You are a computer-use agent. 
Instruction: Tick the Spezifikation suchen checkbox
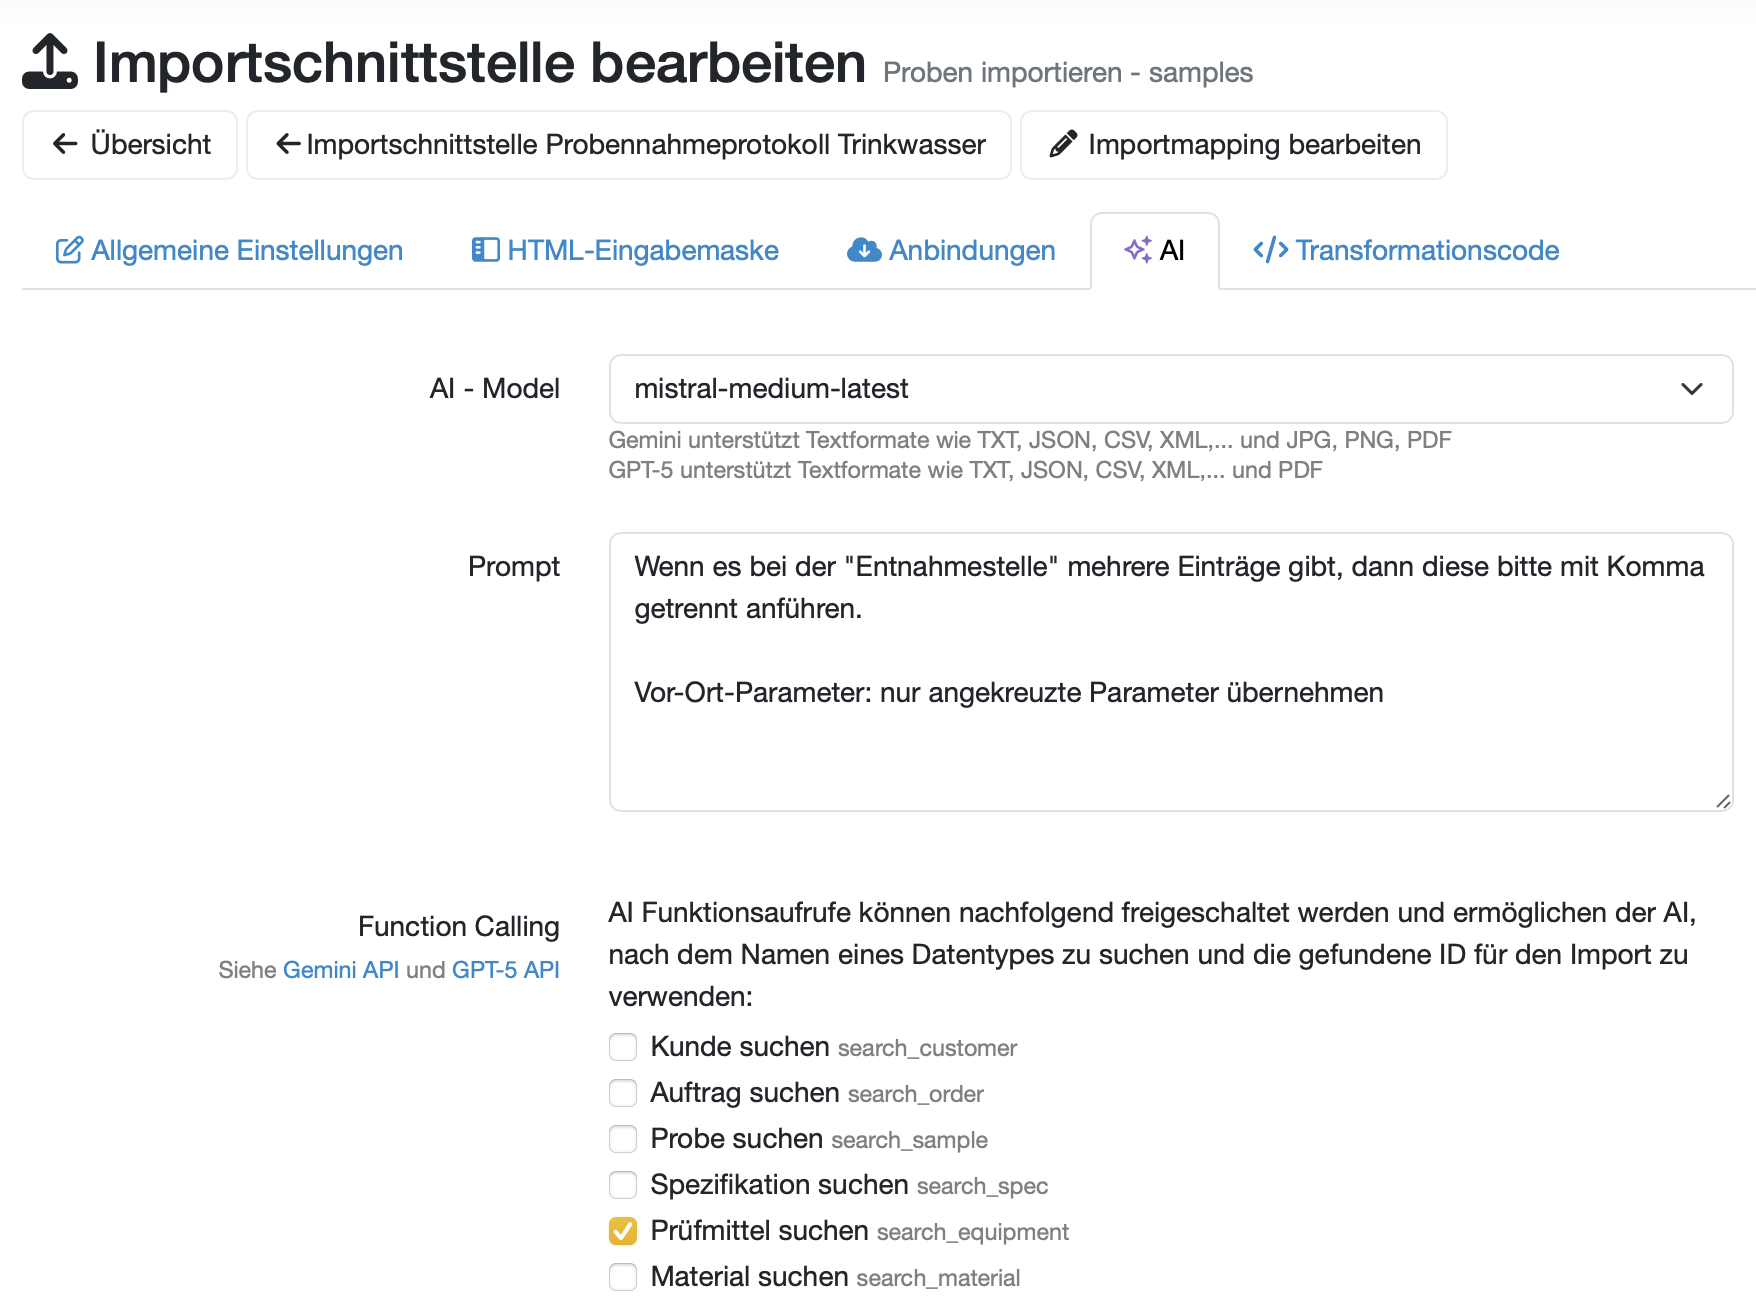(623, 1185)
